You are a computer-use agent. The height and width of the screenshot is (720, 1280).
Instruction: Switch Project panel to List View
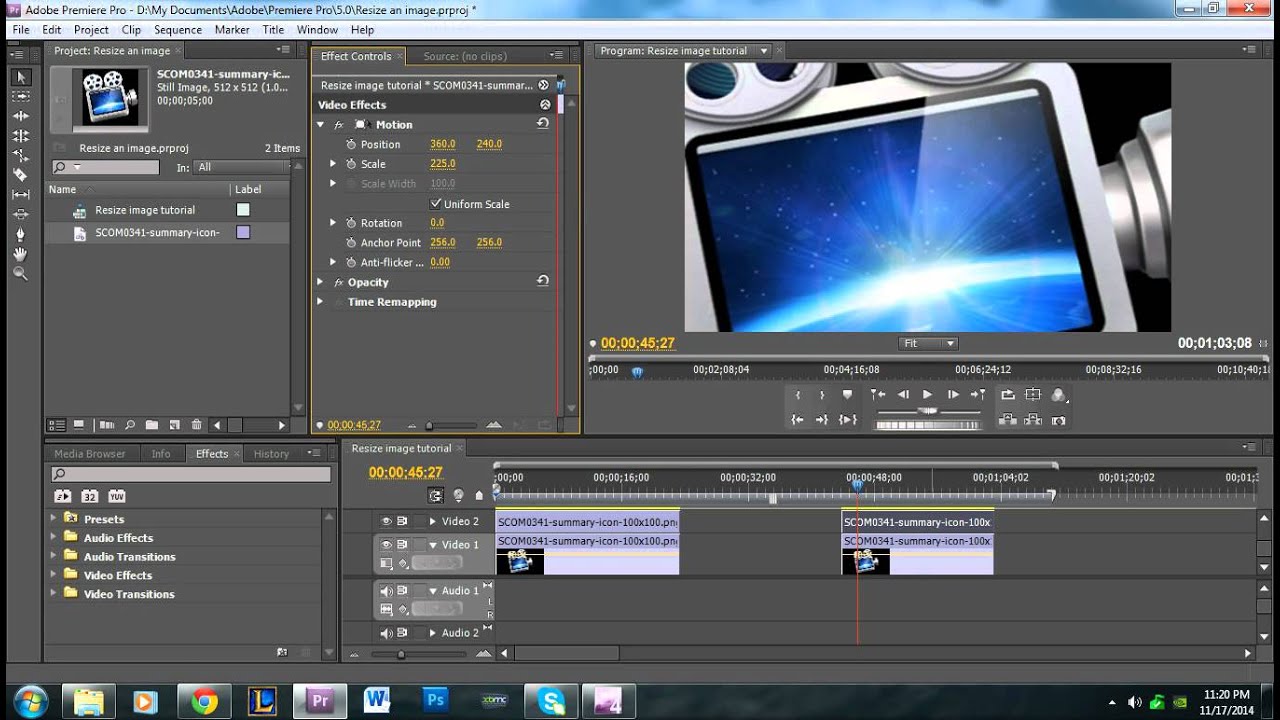(58, 425)
